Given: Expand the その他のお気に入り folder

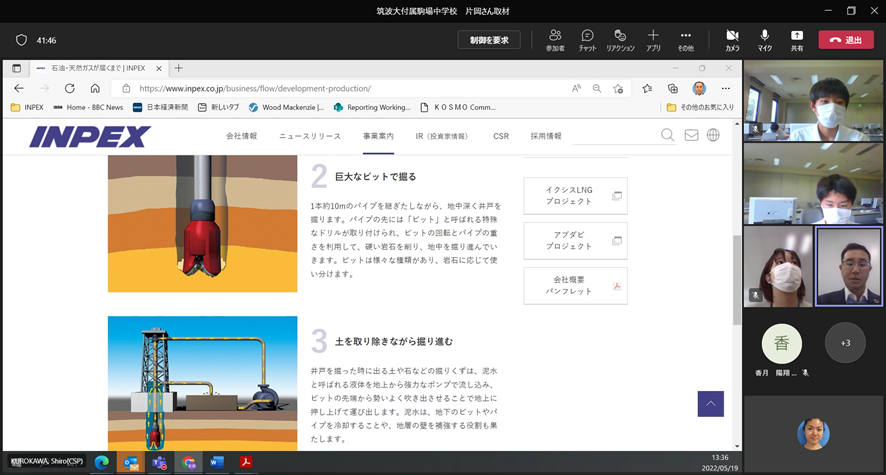Looking at the screenshot, I should pyautogui.click(x=700, y=107).
